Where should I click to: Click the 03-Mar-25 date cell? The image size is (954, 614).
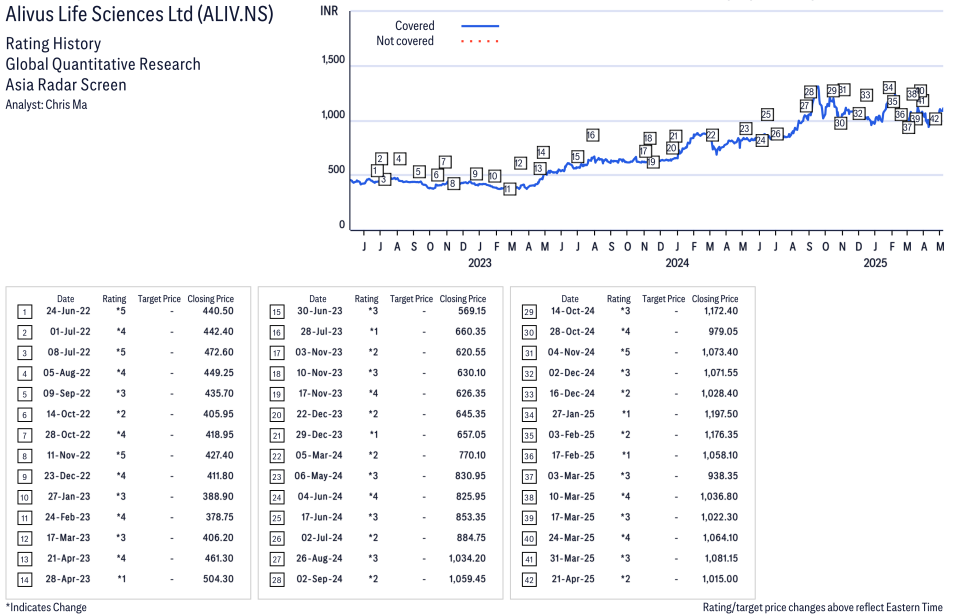pos(571,476)
